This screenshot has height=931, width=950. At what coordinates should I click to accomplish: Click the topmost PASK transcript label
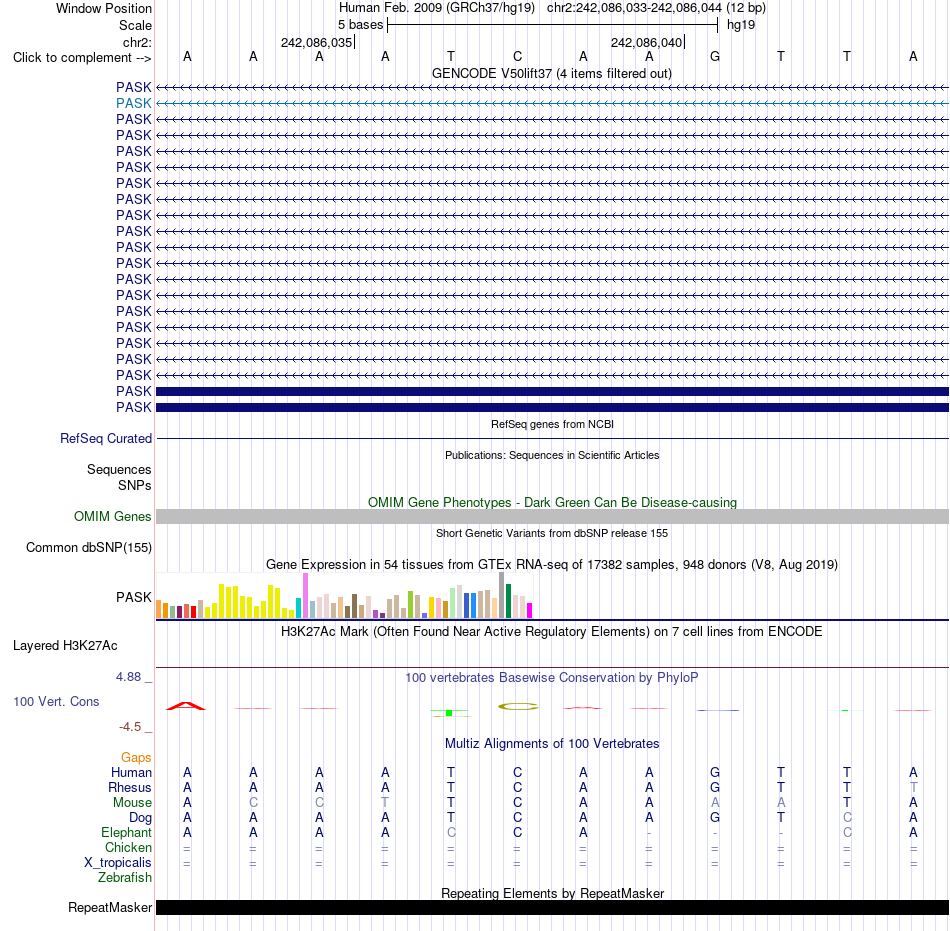coord(133,87)
